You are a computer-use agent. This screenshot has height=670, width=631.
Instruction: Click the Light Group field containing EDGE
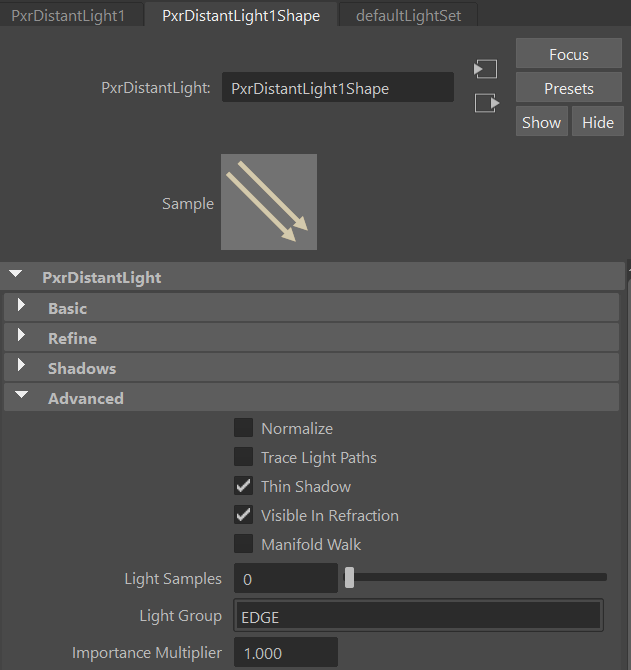(418, 615)
